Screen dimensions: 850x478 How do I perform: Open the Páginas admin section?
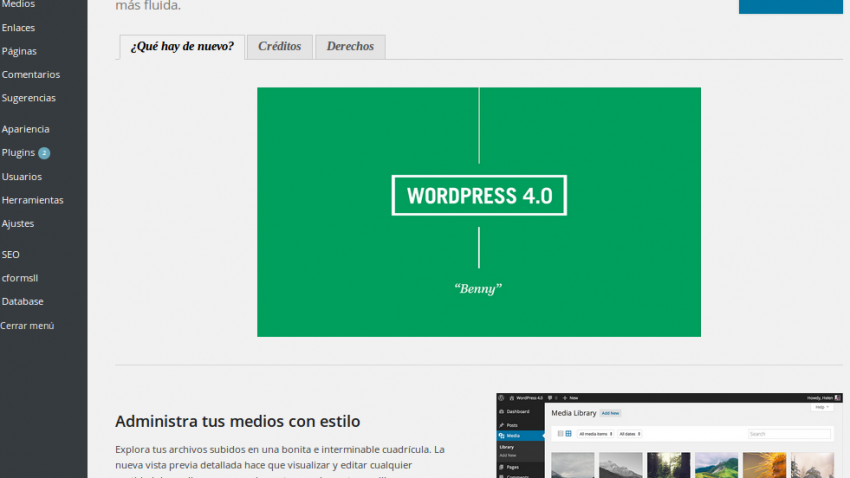coord(19,51)
